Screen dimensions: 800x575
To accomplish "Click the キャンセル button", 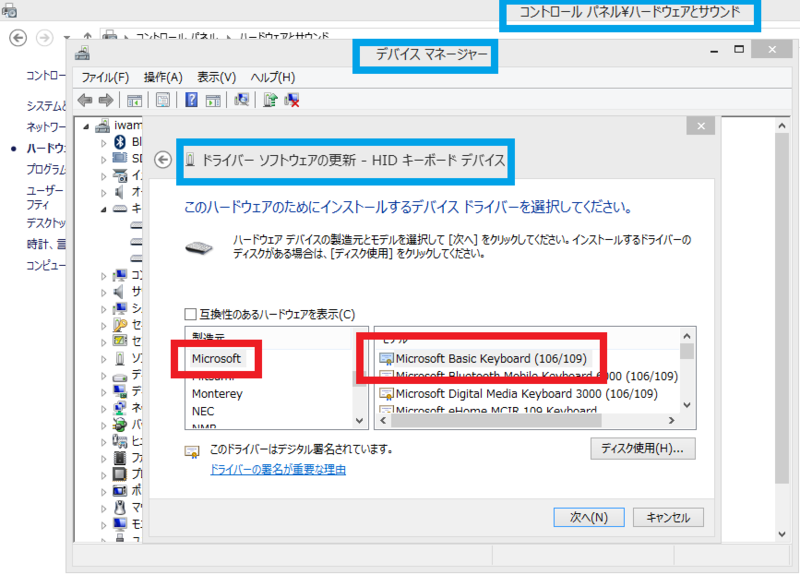I will point(668,517).
